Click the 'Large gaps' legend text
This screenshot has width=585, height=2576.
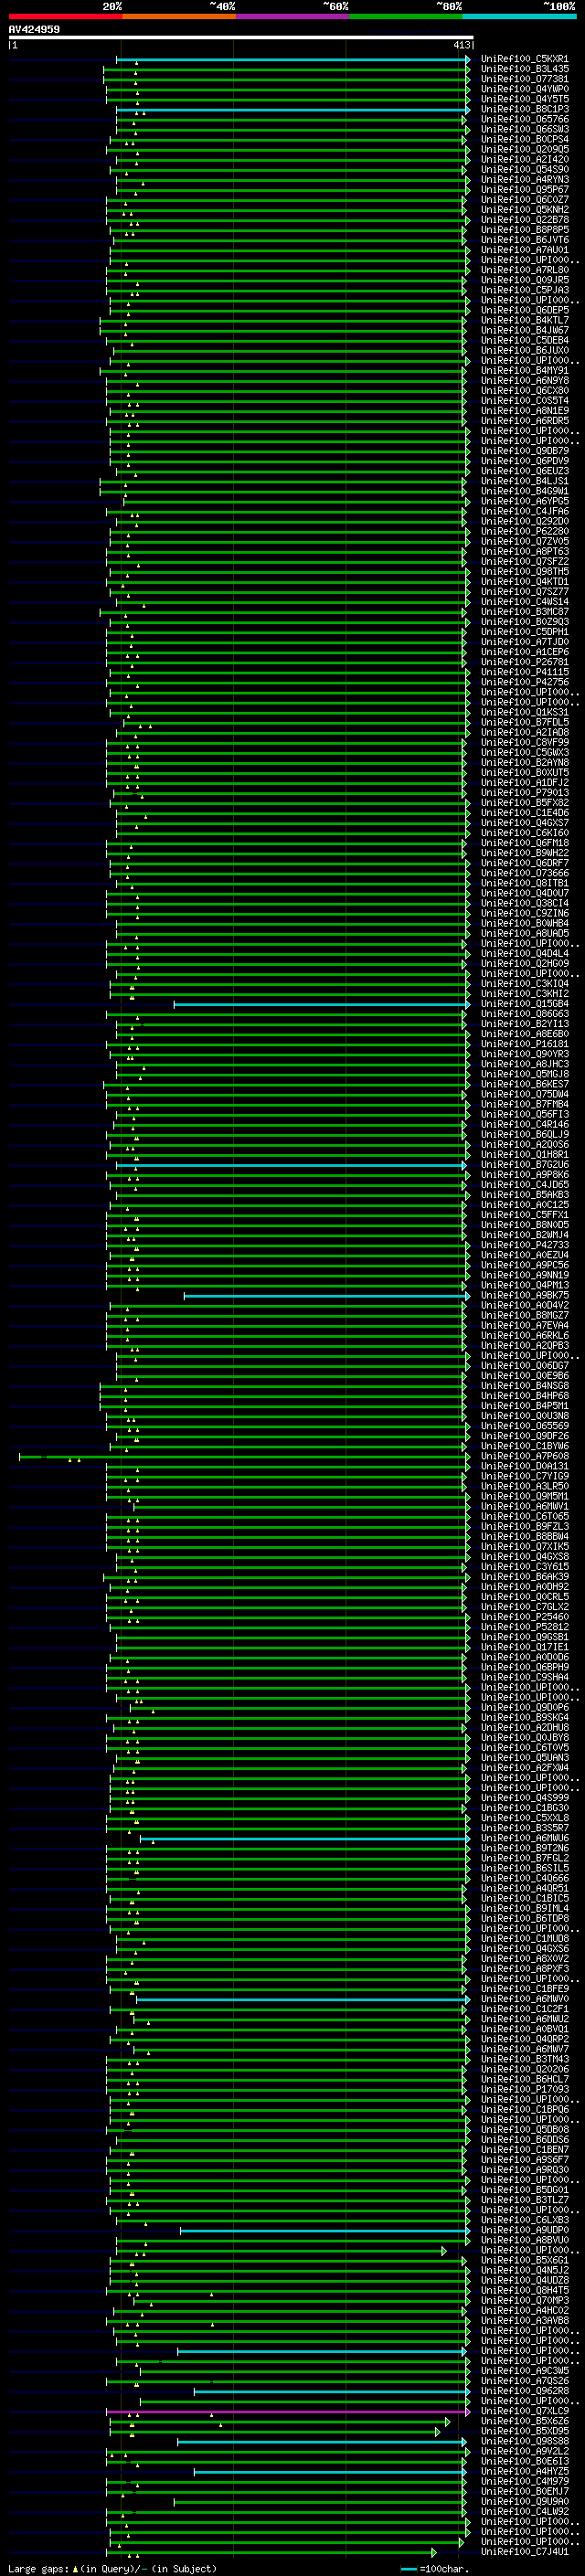coord(38,2569)
